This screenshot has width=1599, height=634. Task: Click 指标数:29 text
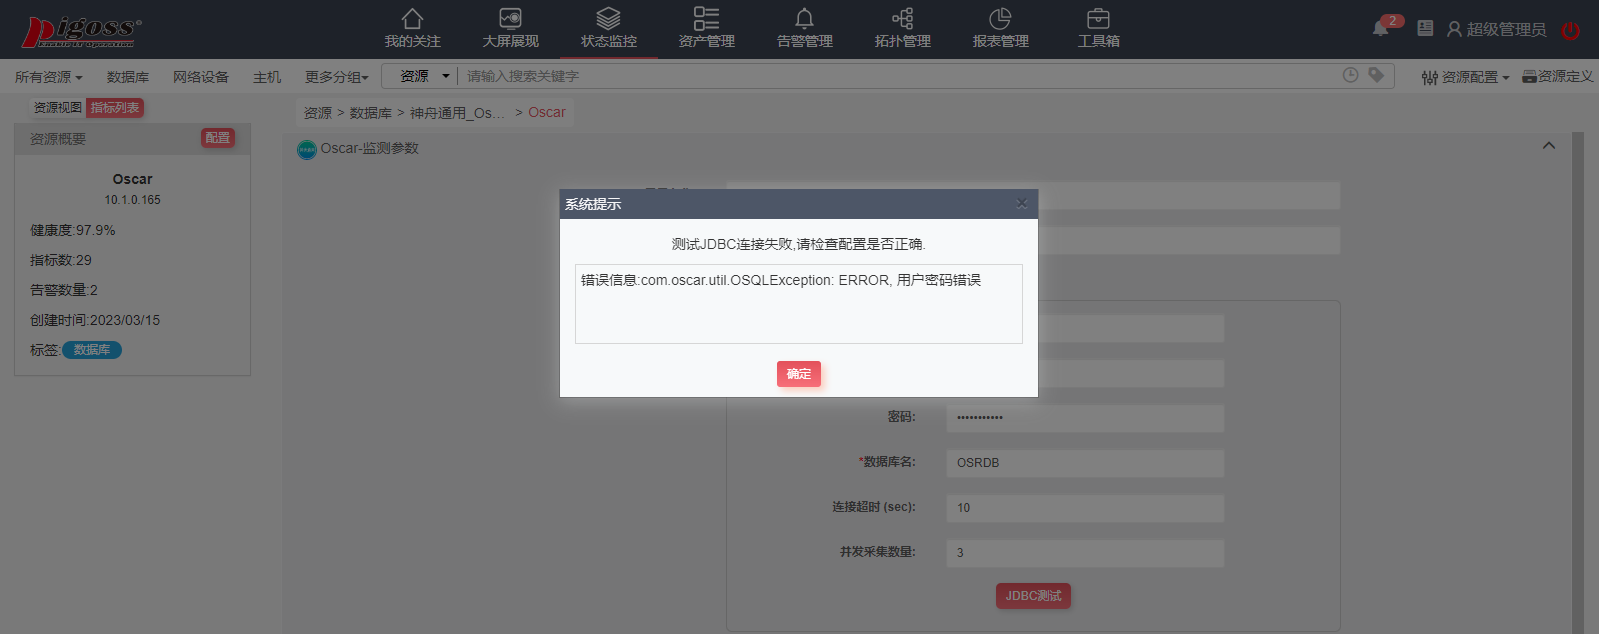click(x=60, y=260)
